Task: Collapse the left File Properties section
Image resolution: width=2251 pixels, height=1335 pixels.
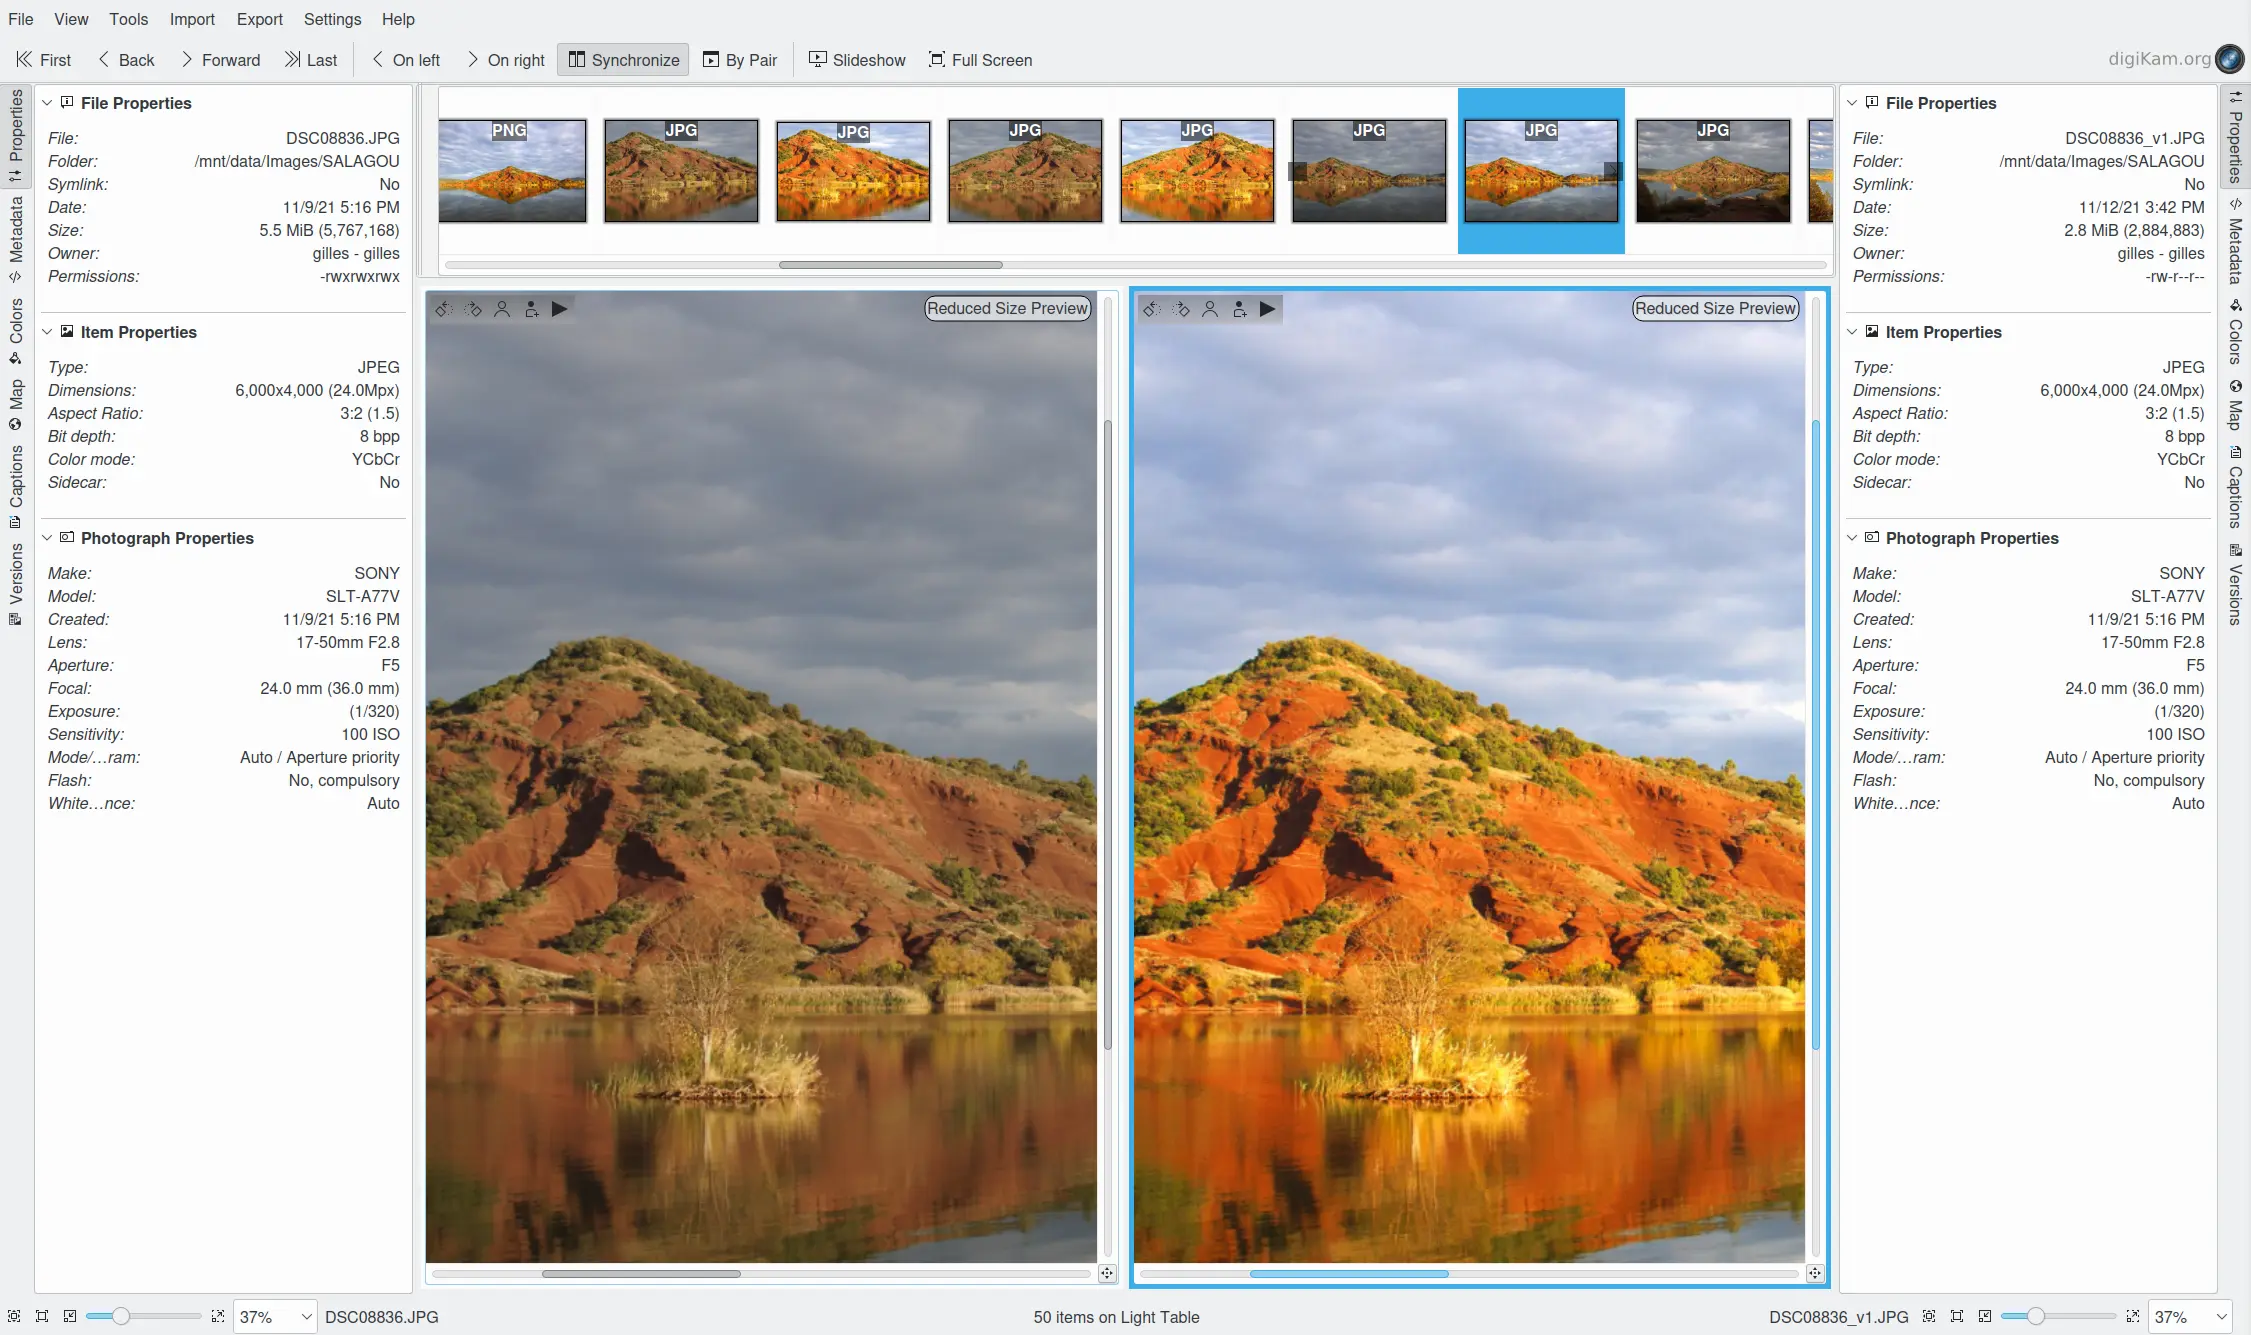Action: pyautogui.click(x=47, y=103)
